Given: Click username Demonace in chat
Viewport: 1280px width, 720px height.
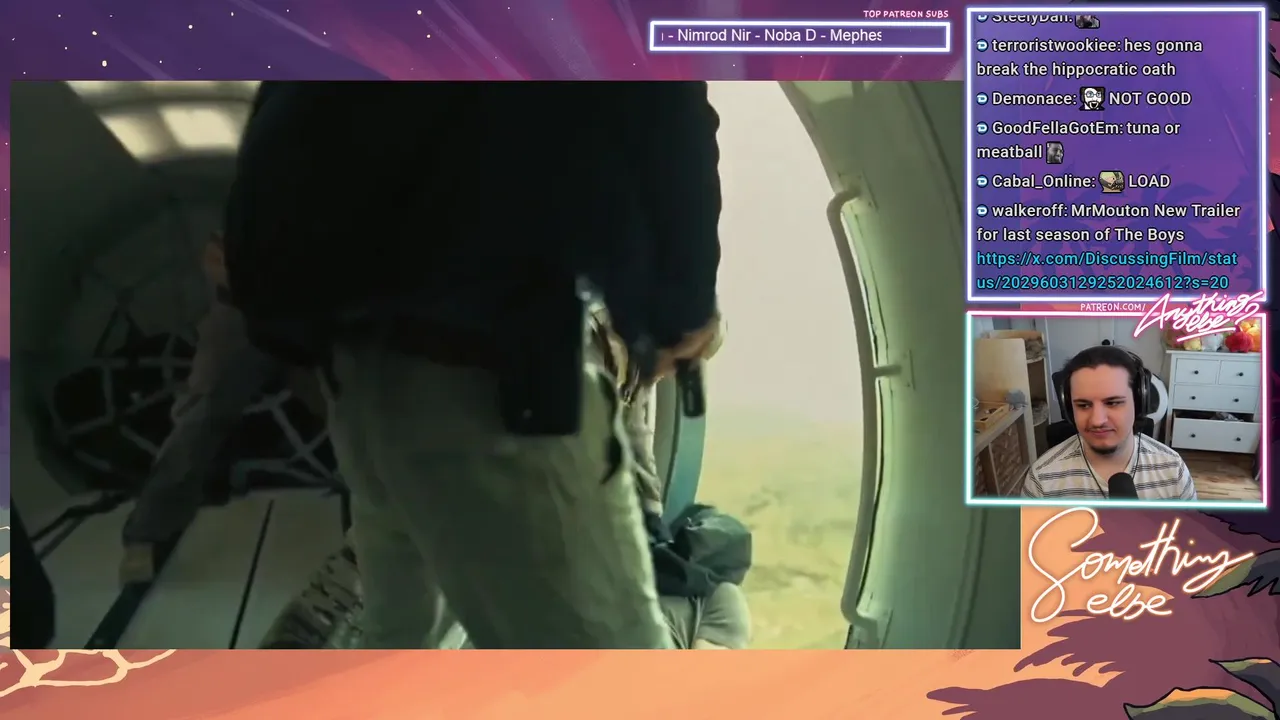Looking at the screenshot, I should tap(1033, 98).
